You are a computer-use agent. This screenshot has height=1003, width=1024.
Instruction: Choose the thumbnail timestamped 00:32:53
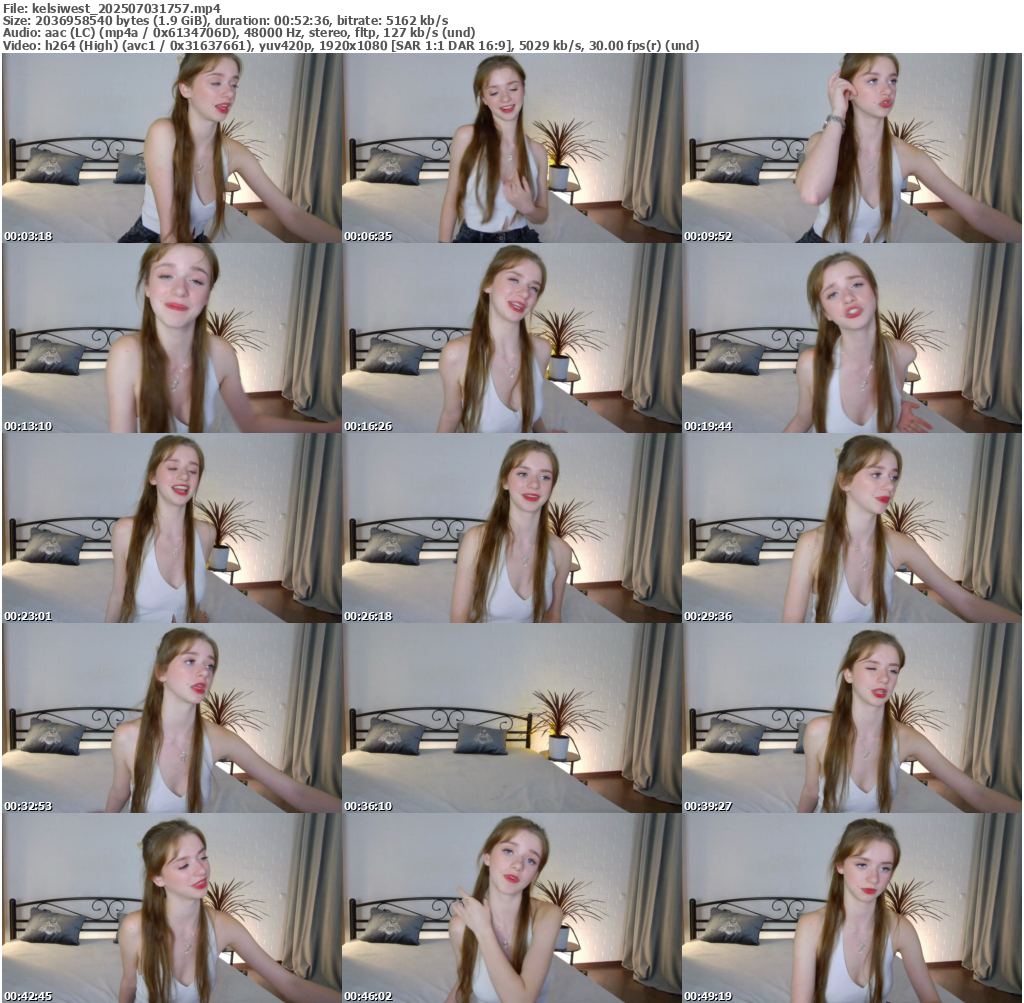tap(172, 718)
